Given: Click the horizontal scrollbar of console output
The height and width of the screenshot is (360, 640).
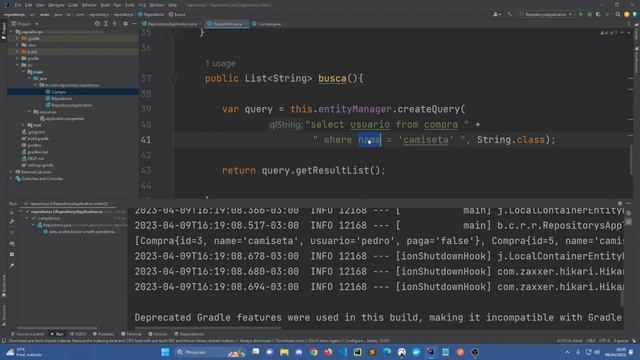Looking at the screenshot, I should (207, 327).
